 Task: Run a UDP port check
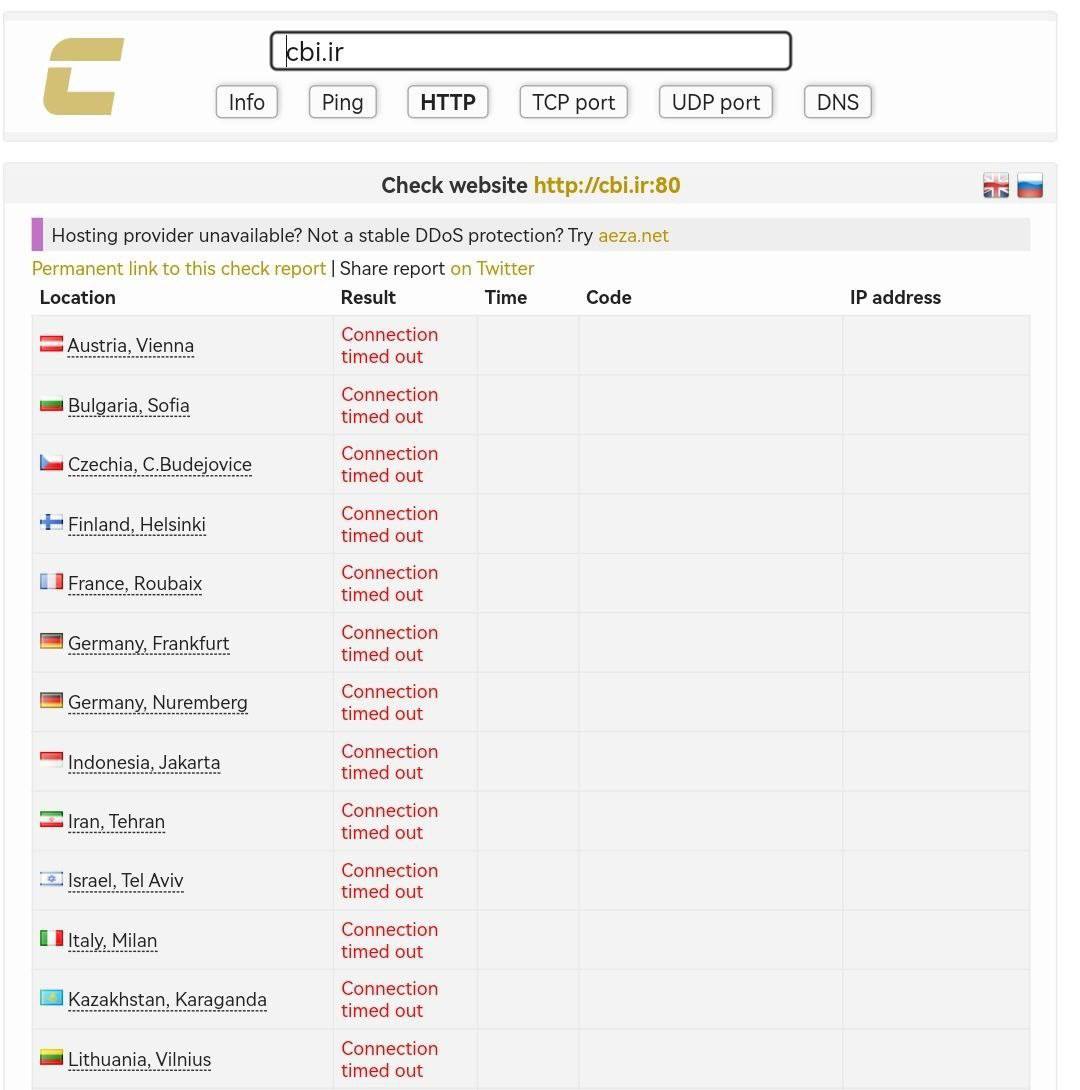coord(716,102)
